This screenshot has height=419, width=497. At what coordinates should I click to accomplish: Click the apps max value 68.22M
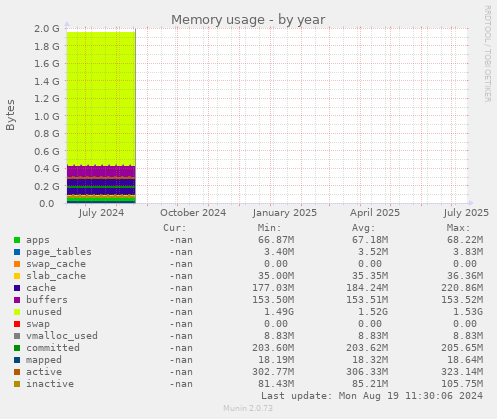(465, 240)
